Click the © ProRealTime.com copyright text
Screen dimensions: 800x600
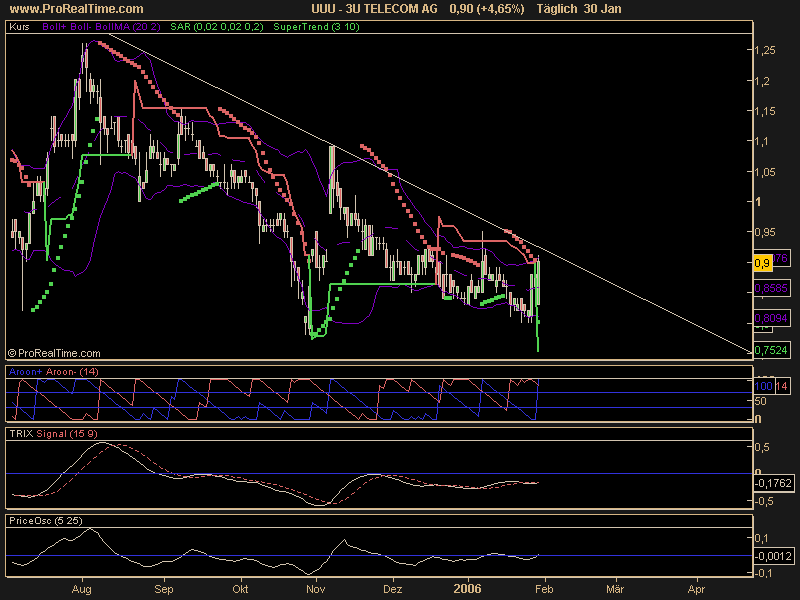(54, 353)
